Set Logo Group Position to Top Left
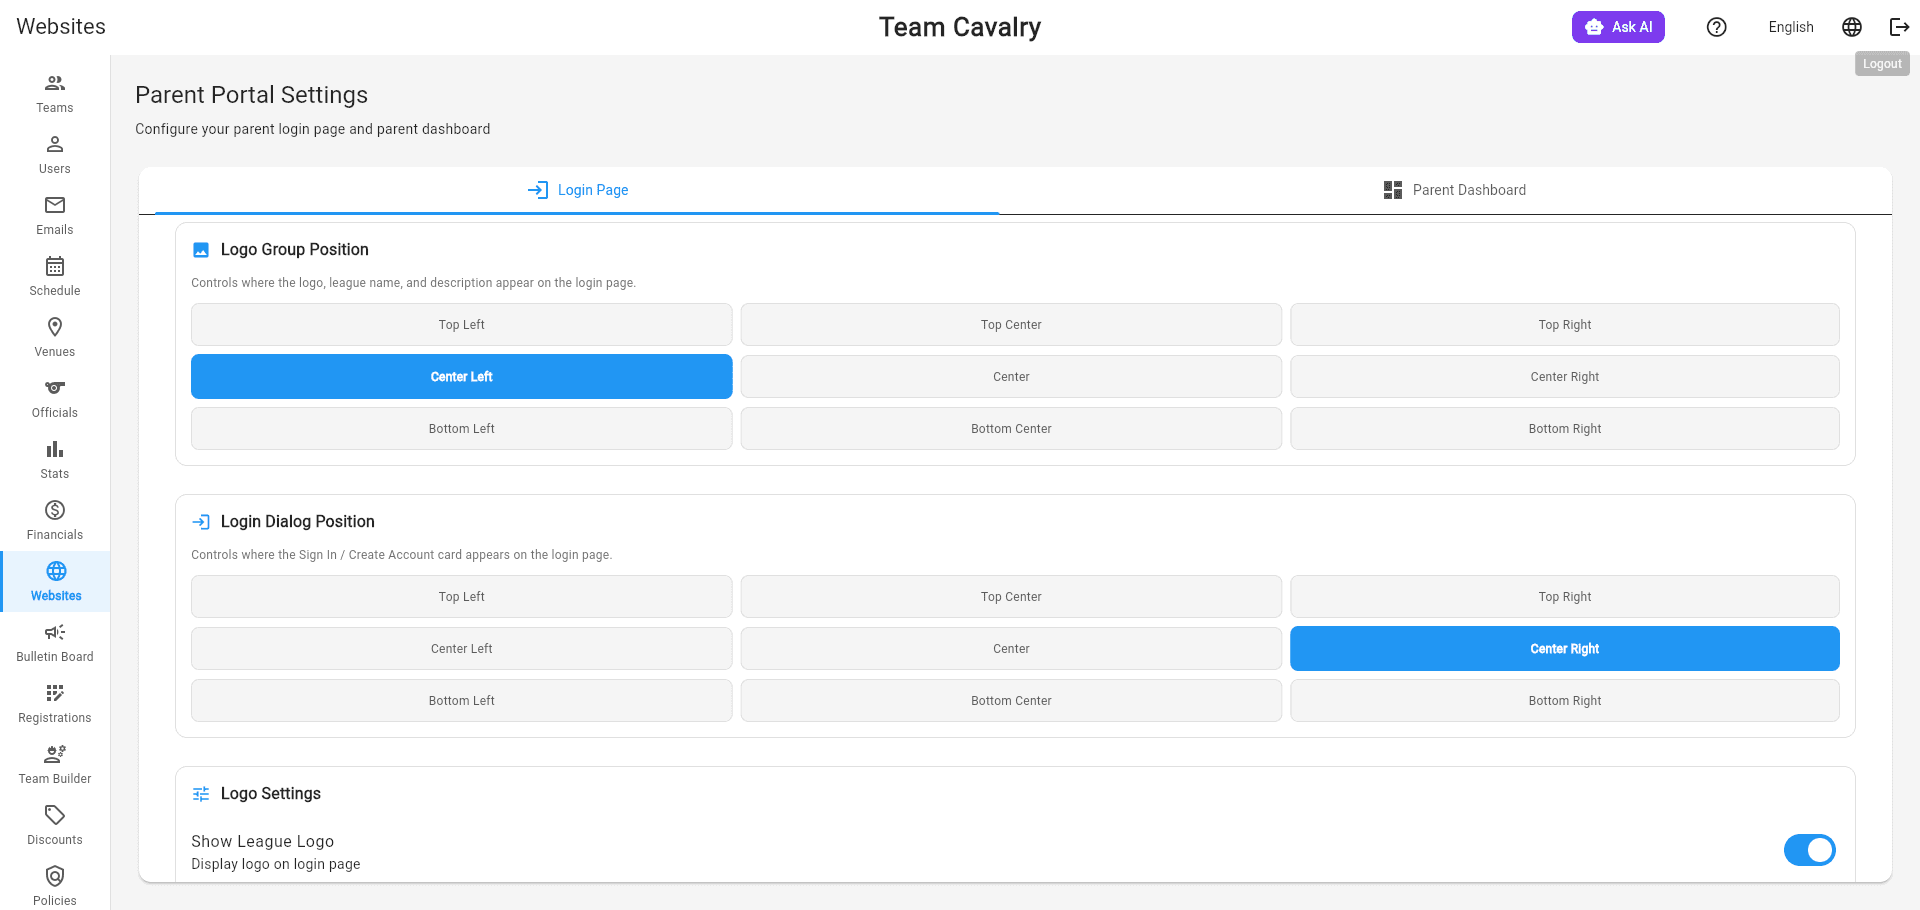 coord(462,325)
